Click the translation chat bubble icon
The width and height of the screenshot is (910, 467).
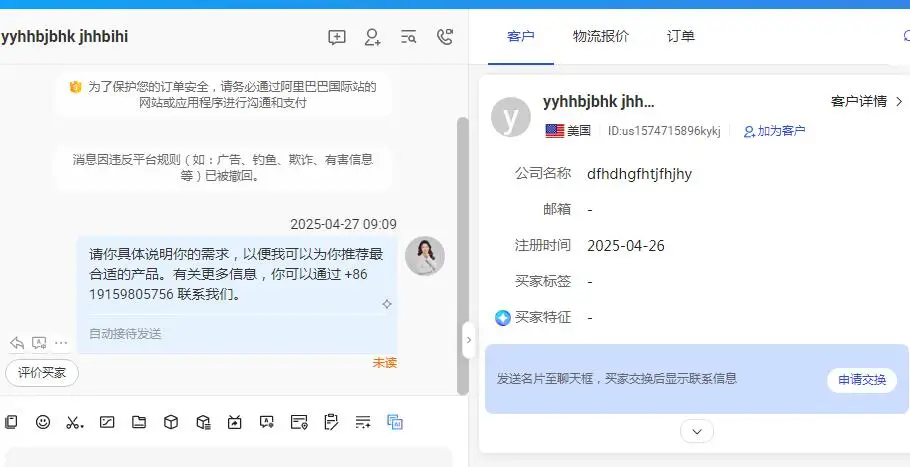click(x=266, y=422)
